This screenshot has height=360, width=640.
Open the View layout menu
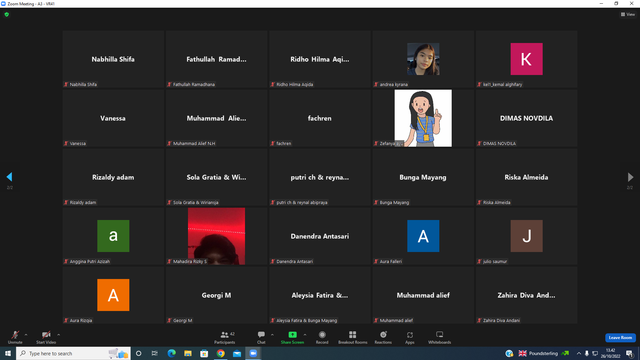[x=628, y=14]
